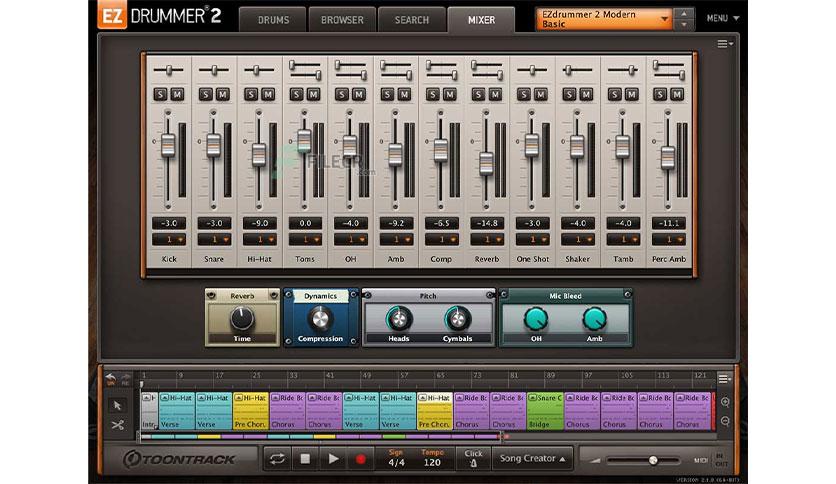Click the Kick pan slider
The width and height of the screenshot is (836, 484).
[x=168, y=70]
